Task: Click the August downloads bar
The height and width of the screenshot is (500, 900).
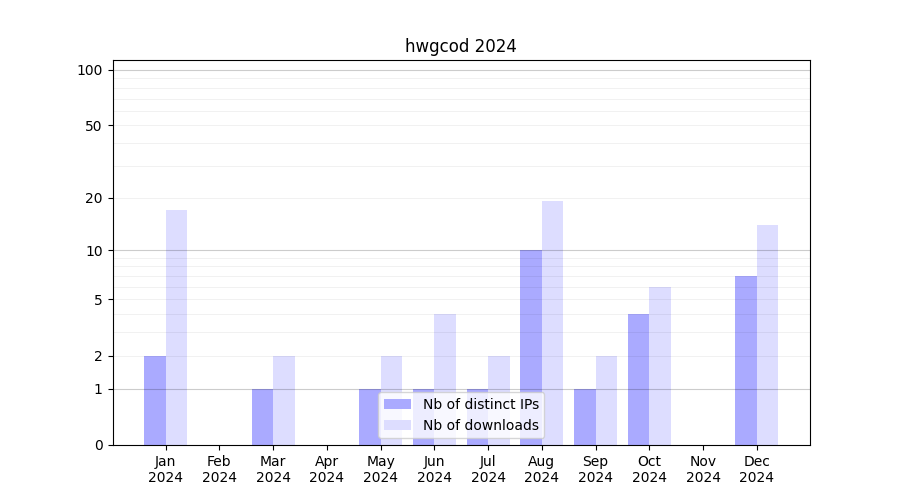Action: (x=552, y=322)
